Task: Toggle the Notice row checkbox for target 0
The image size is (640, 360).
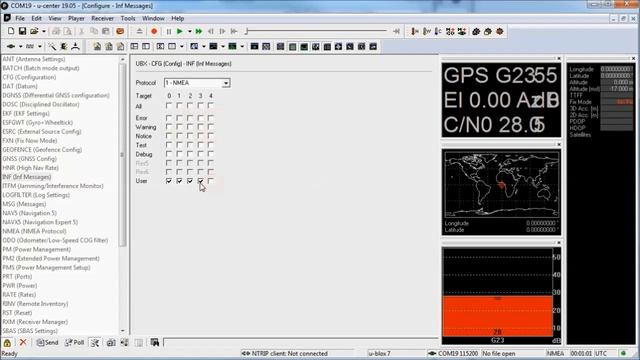Action: coord(169,136)
